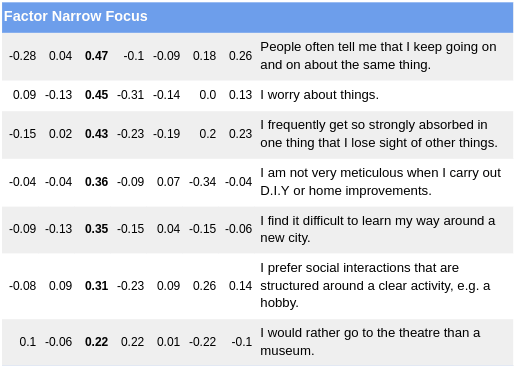The image size is (520, 366).
Task: Click the bold 0.31 loading value
Action: coord(96,286)
